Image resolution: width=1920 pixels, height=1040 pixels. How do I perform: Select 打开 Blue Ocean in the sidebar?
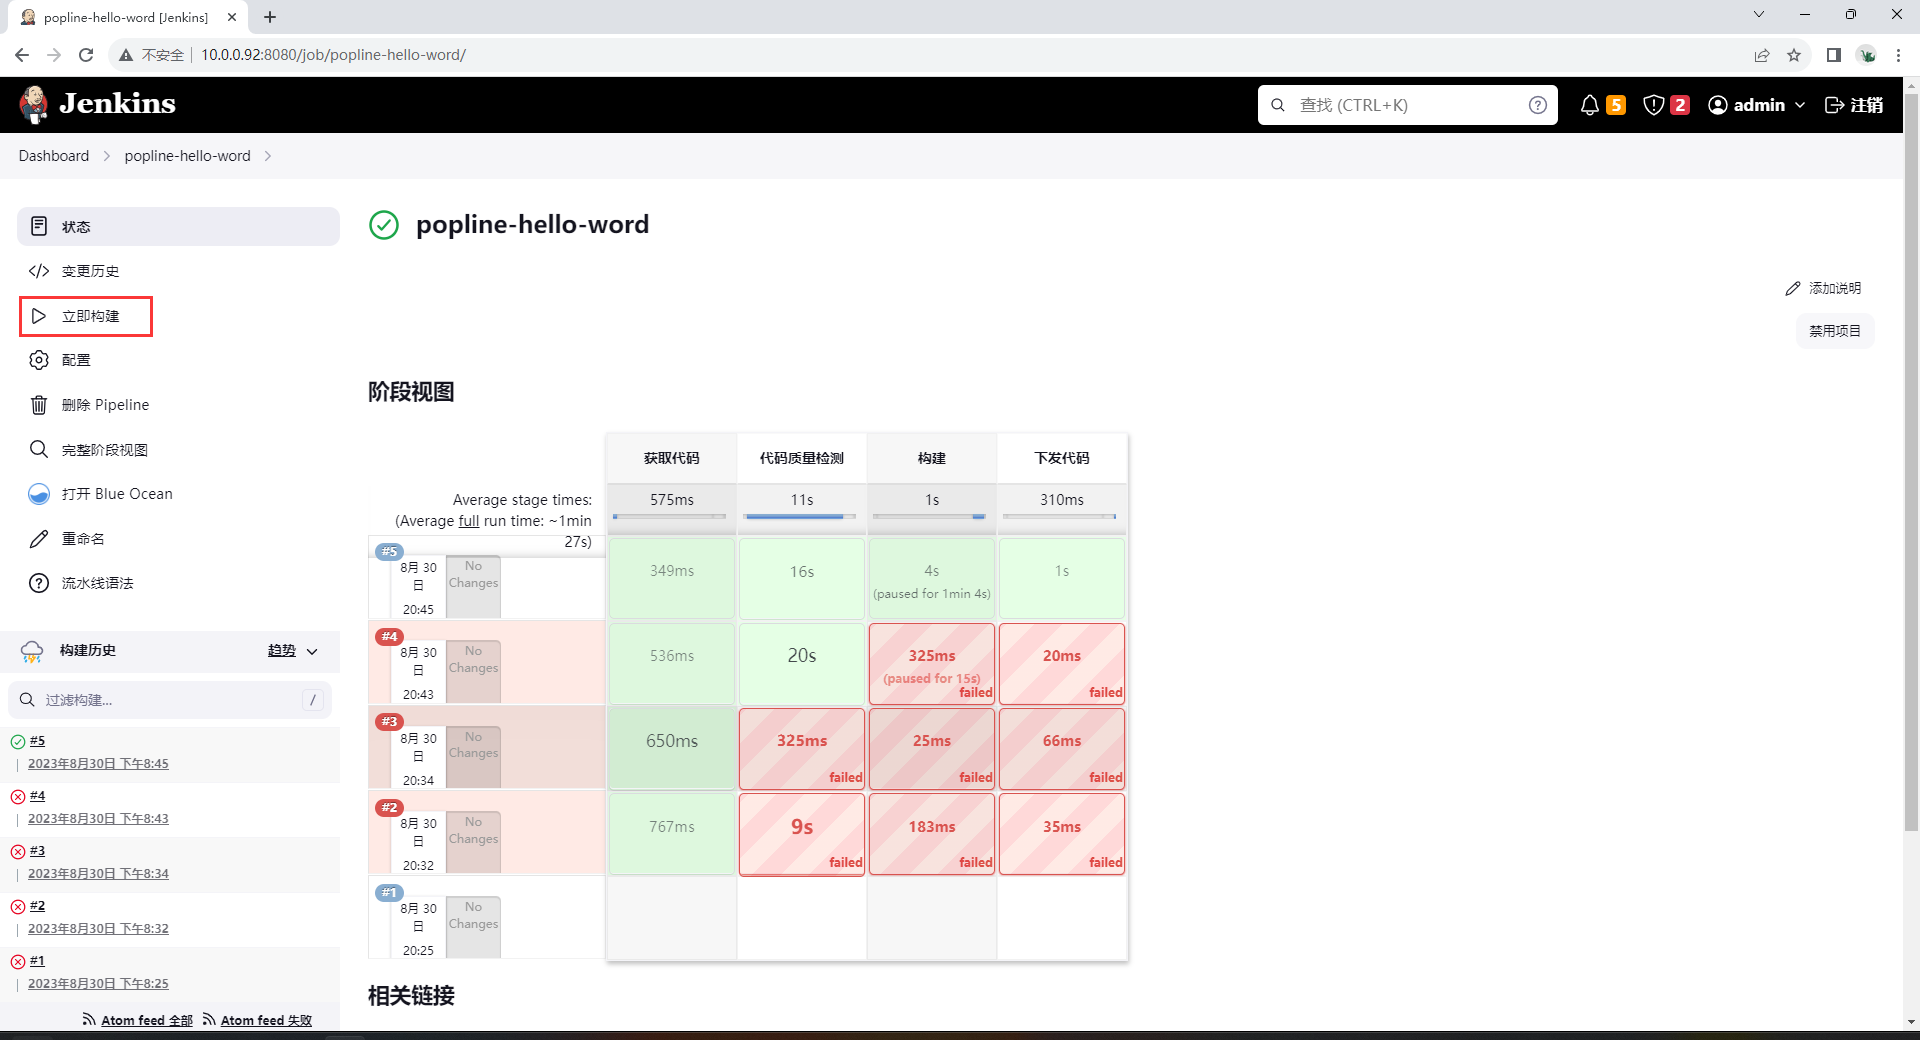click(x=178, y=494)
